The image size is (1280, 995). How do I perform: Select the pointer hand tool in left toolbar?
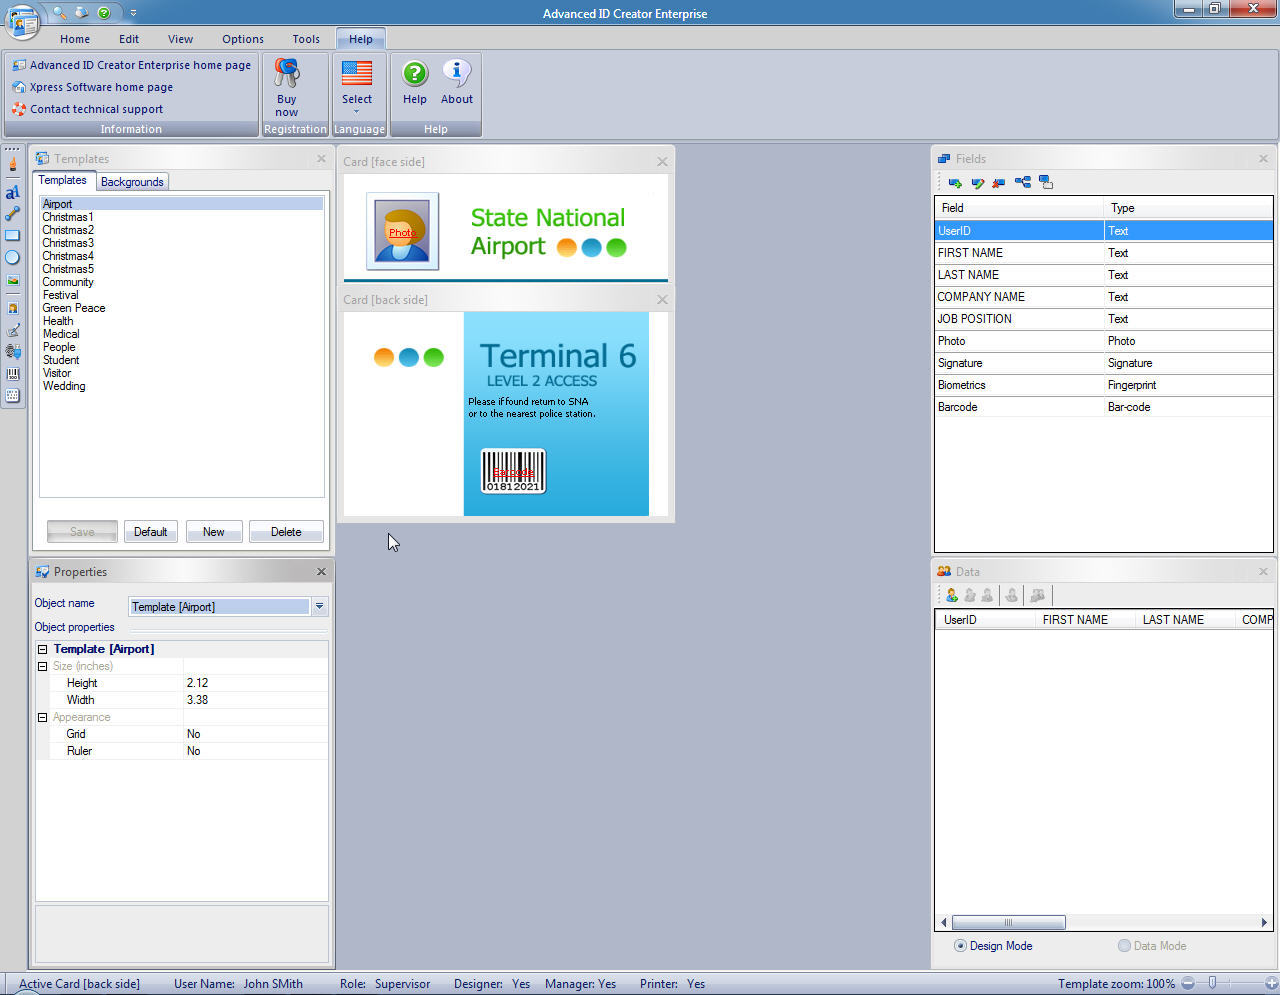point(12,165)
